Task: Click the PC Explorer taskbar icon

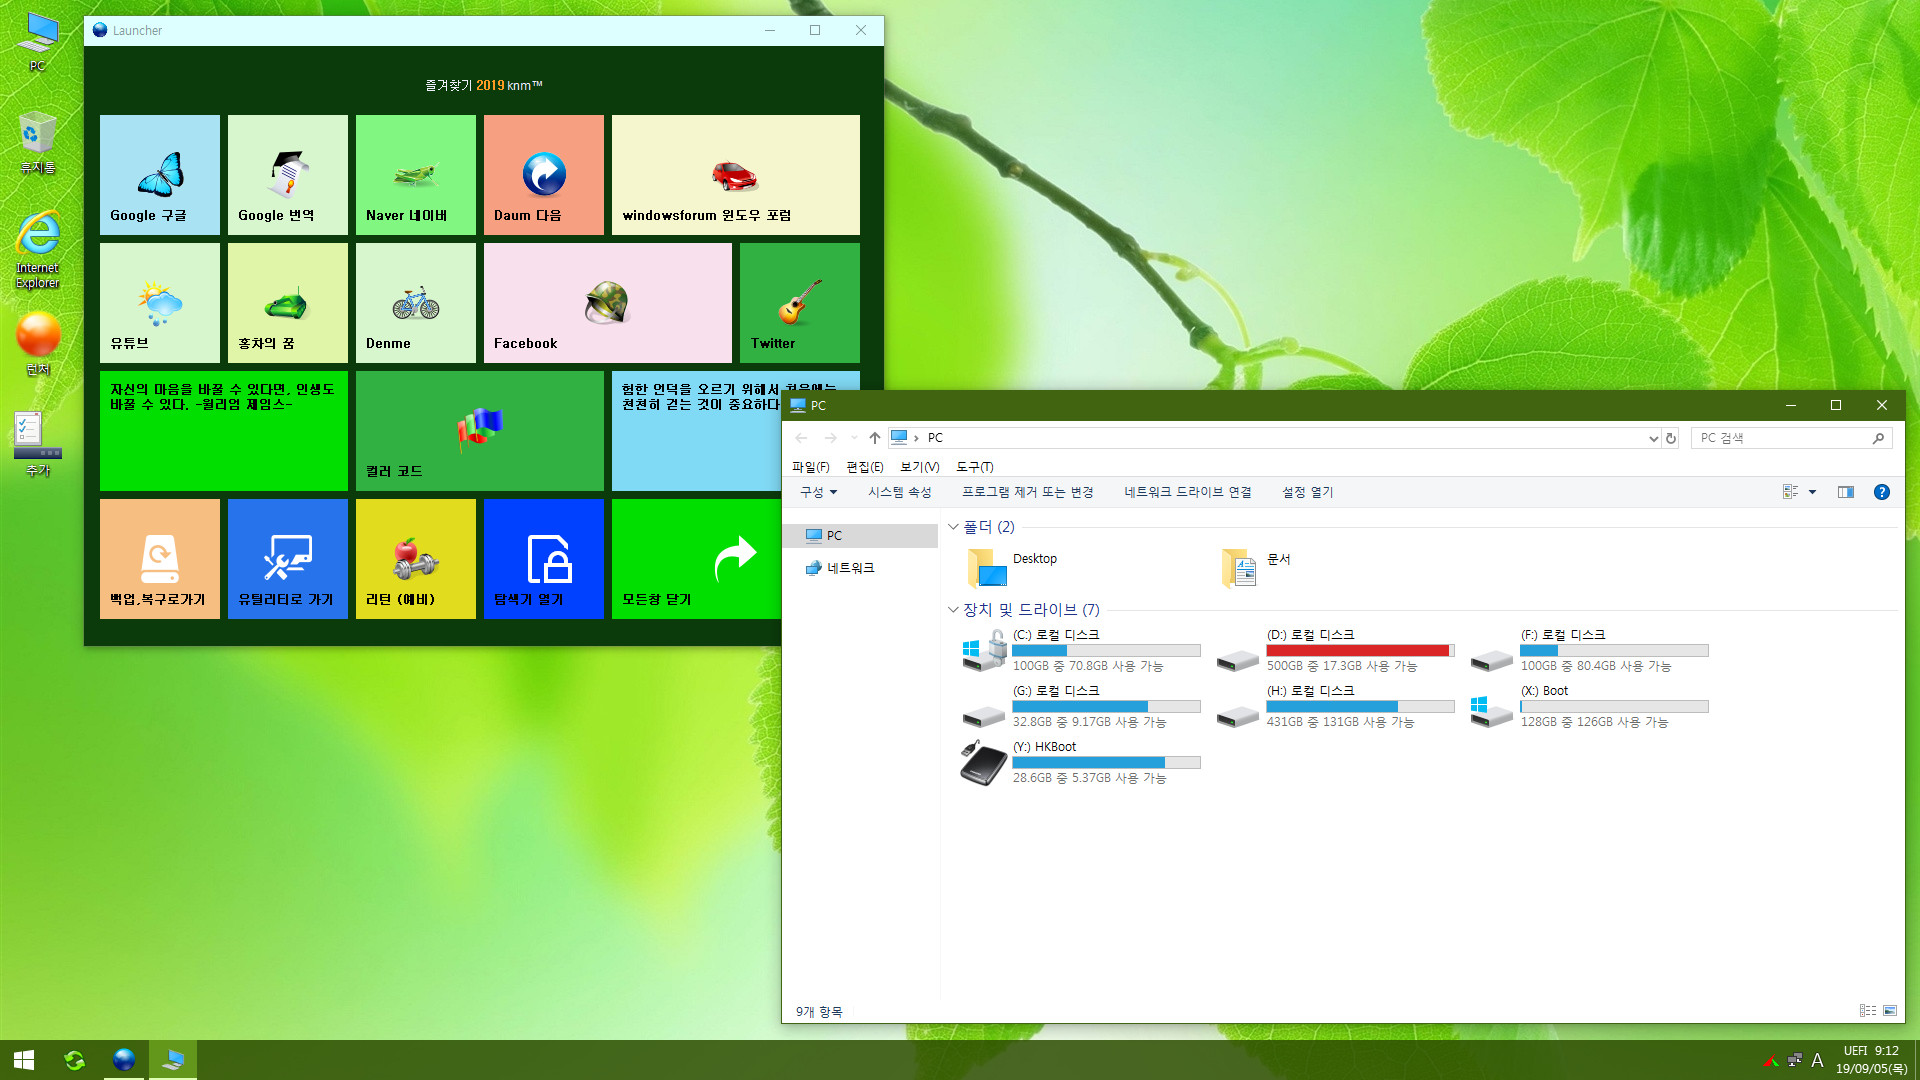Action: pos(173,1060)
